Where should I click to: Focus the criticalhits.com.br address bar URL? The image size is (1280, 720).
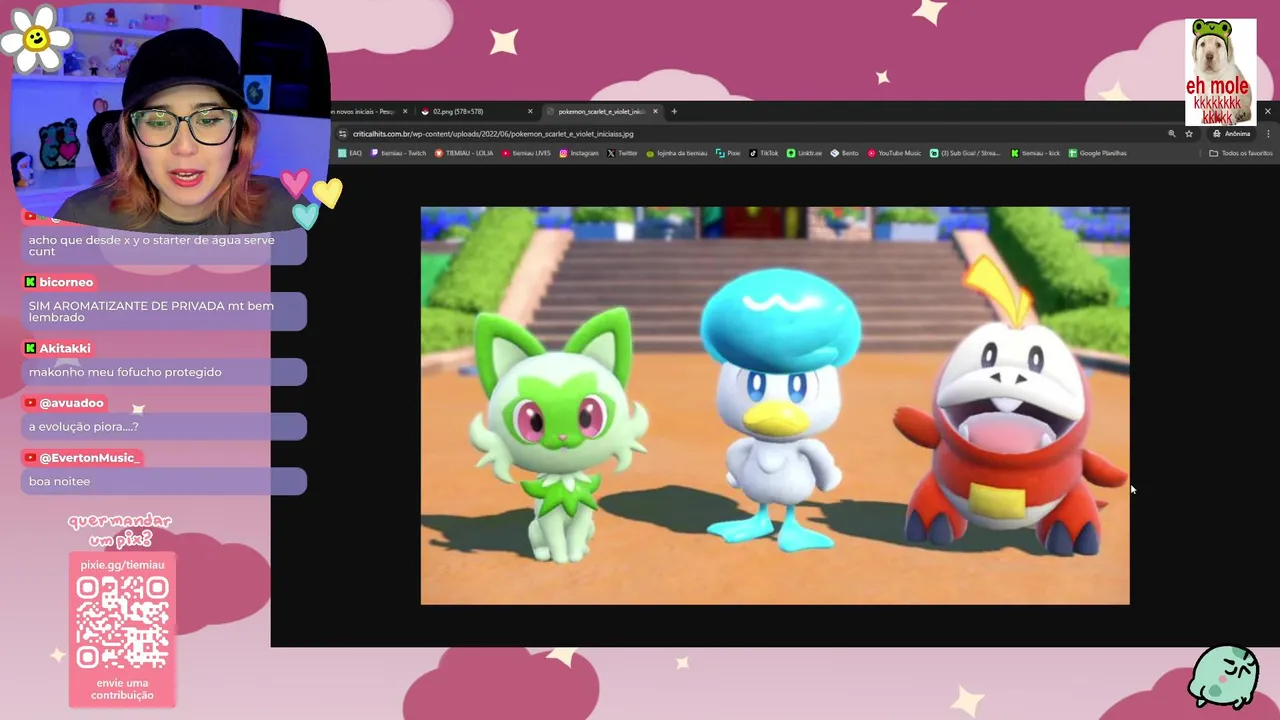tap(493, 133)
